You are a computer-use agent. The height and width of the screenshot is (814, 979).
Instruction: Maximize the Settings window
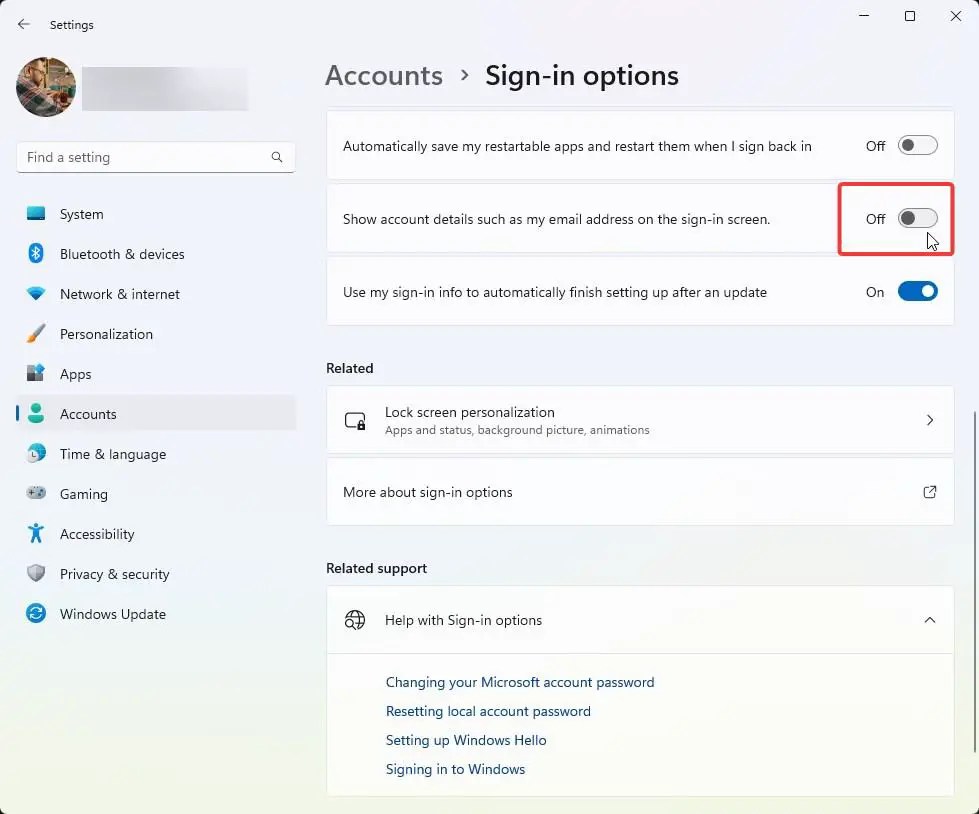[x=910, y=16]
